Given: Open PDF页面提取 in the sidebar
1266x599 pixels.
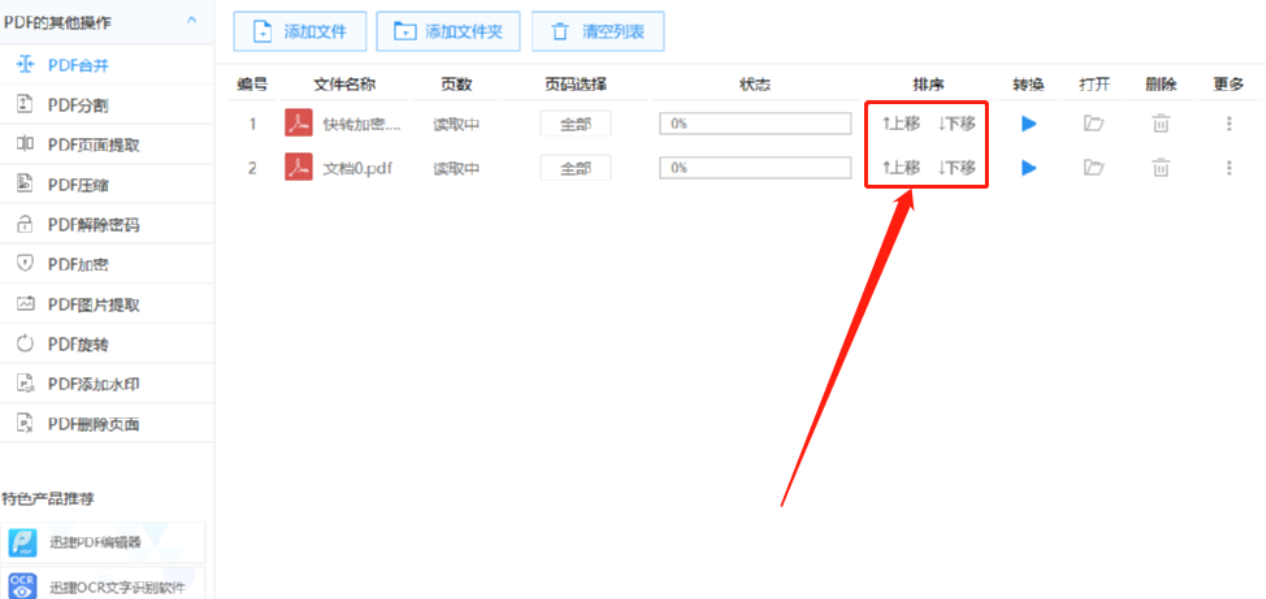Looking at the screenshot, I should 107,145.
